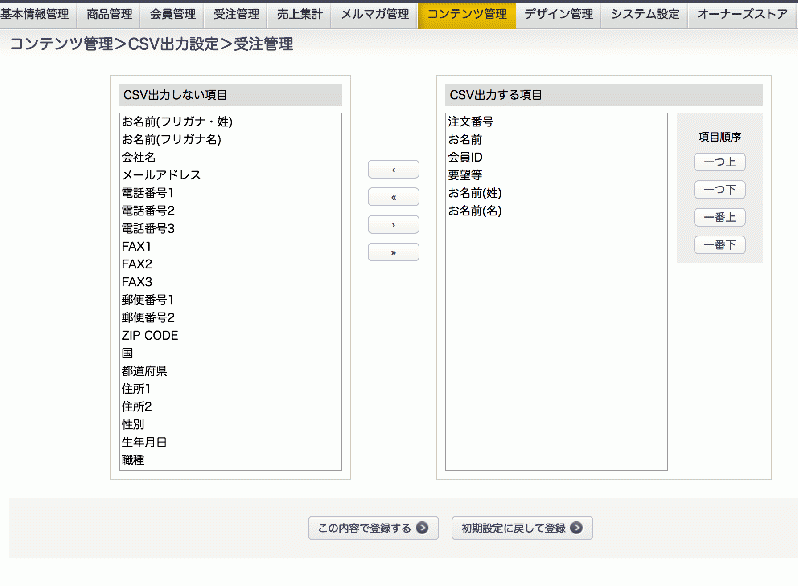This screenshot has height=586, width=798.
Task: Click the double right arrow move-all button
Action: [x=393, y=253]
